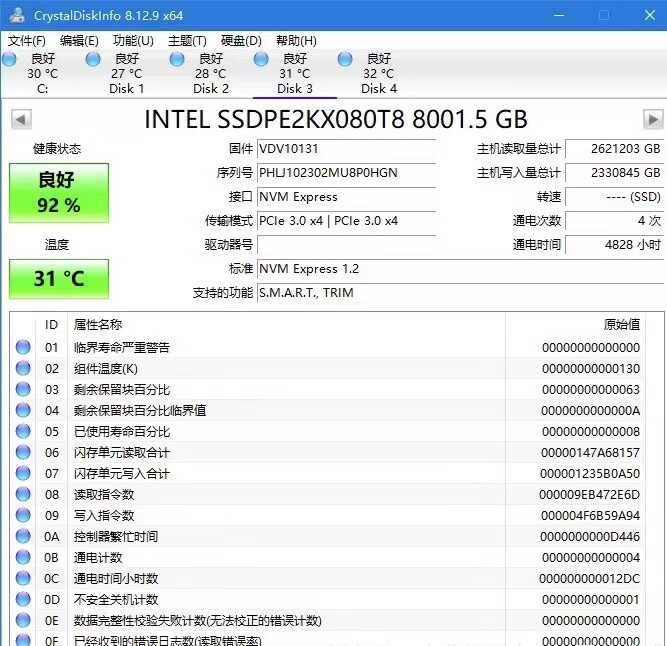The width and height of the screenshot is (667, 646).
Task: Open the 帮助(H) menu
Action: [296, 41]
